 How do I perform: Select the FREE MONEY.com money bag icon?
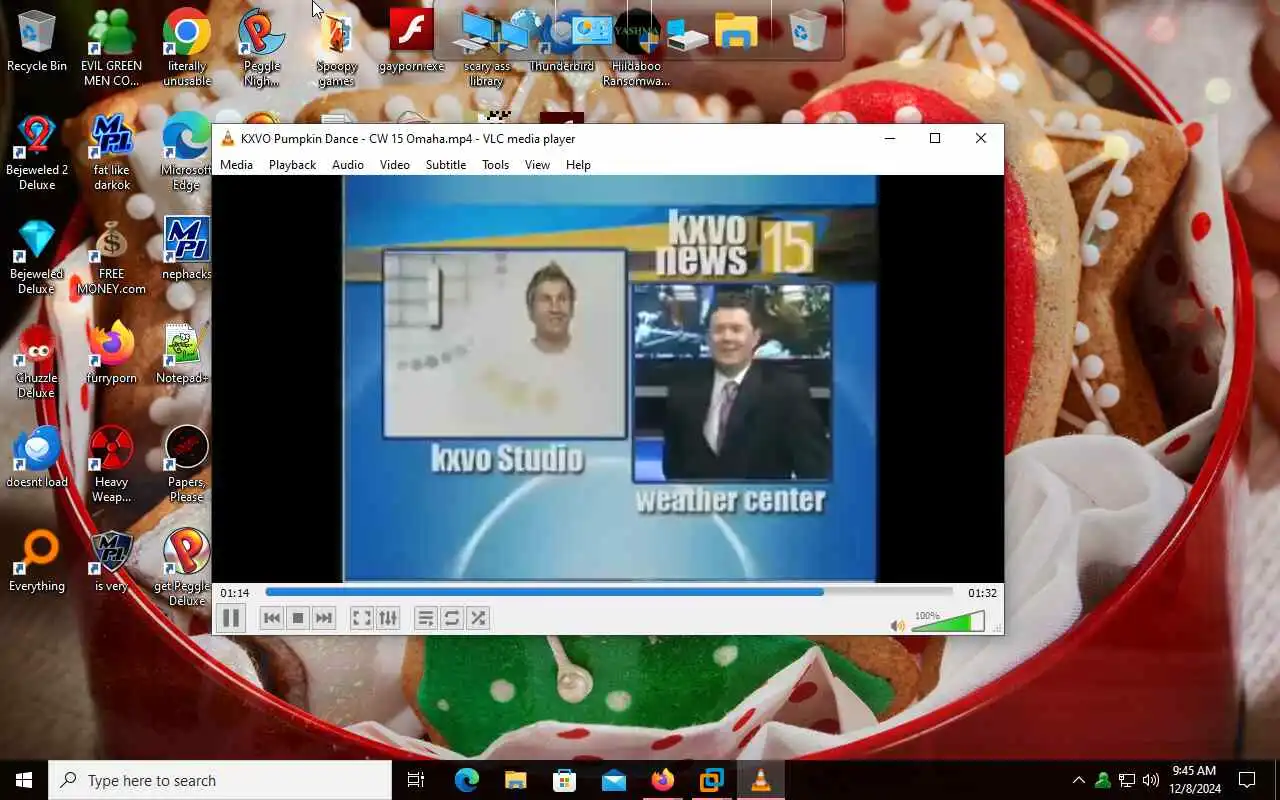(x=111, y=256)
